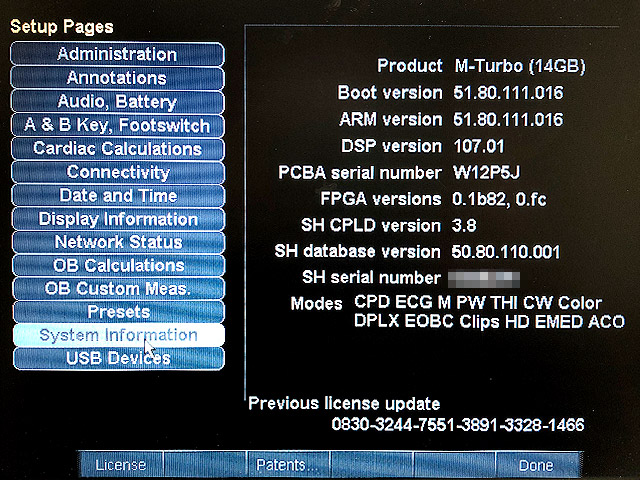
Task: Open the Patents... button
Action: point(287,464)
